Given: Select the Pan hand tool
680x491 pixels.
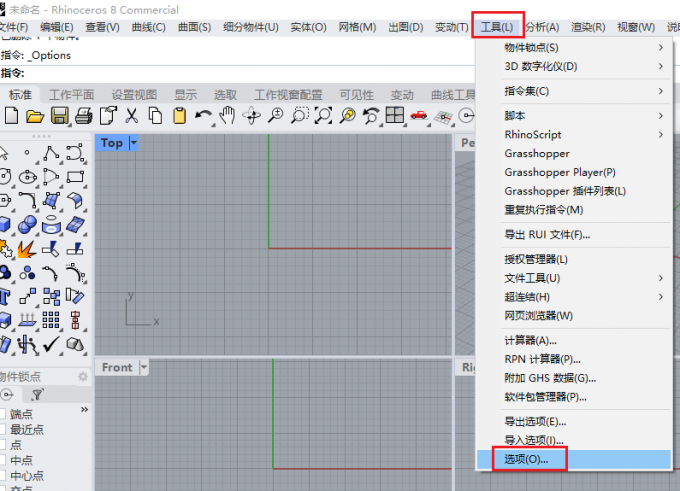Looking at the screenshot, I should [x=227, y=116].
